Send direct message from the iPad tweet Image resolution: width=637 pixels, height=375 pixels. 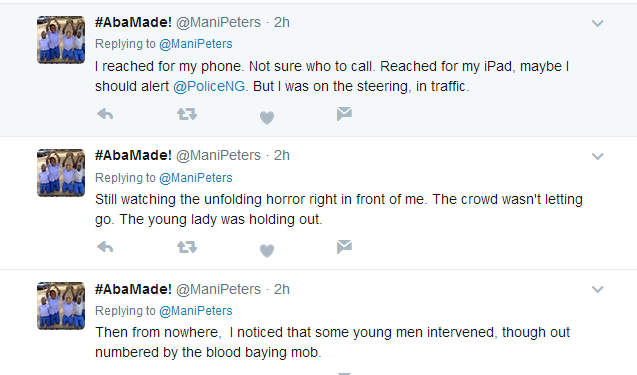(344, 114)
